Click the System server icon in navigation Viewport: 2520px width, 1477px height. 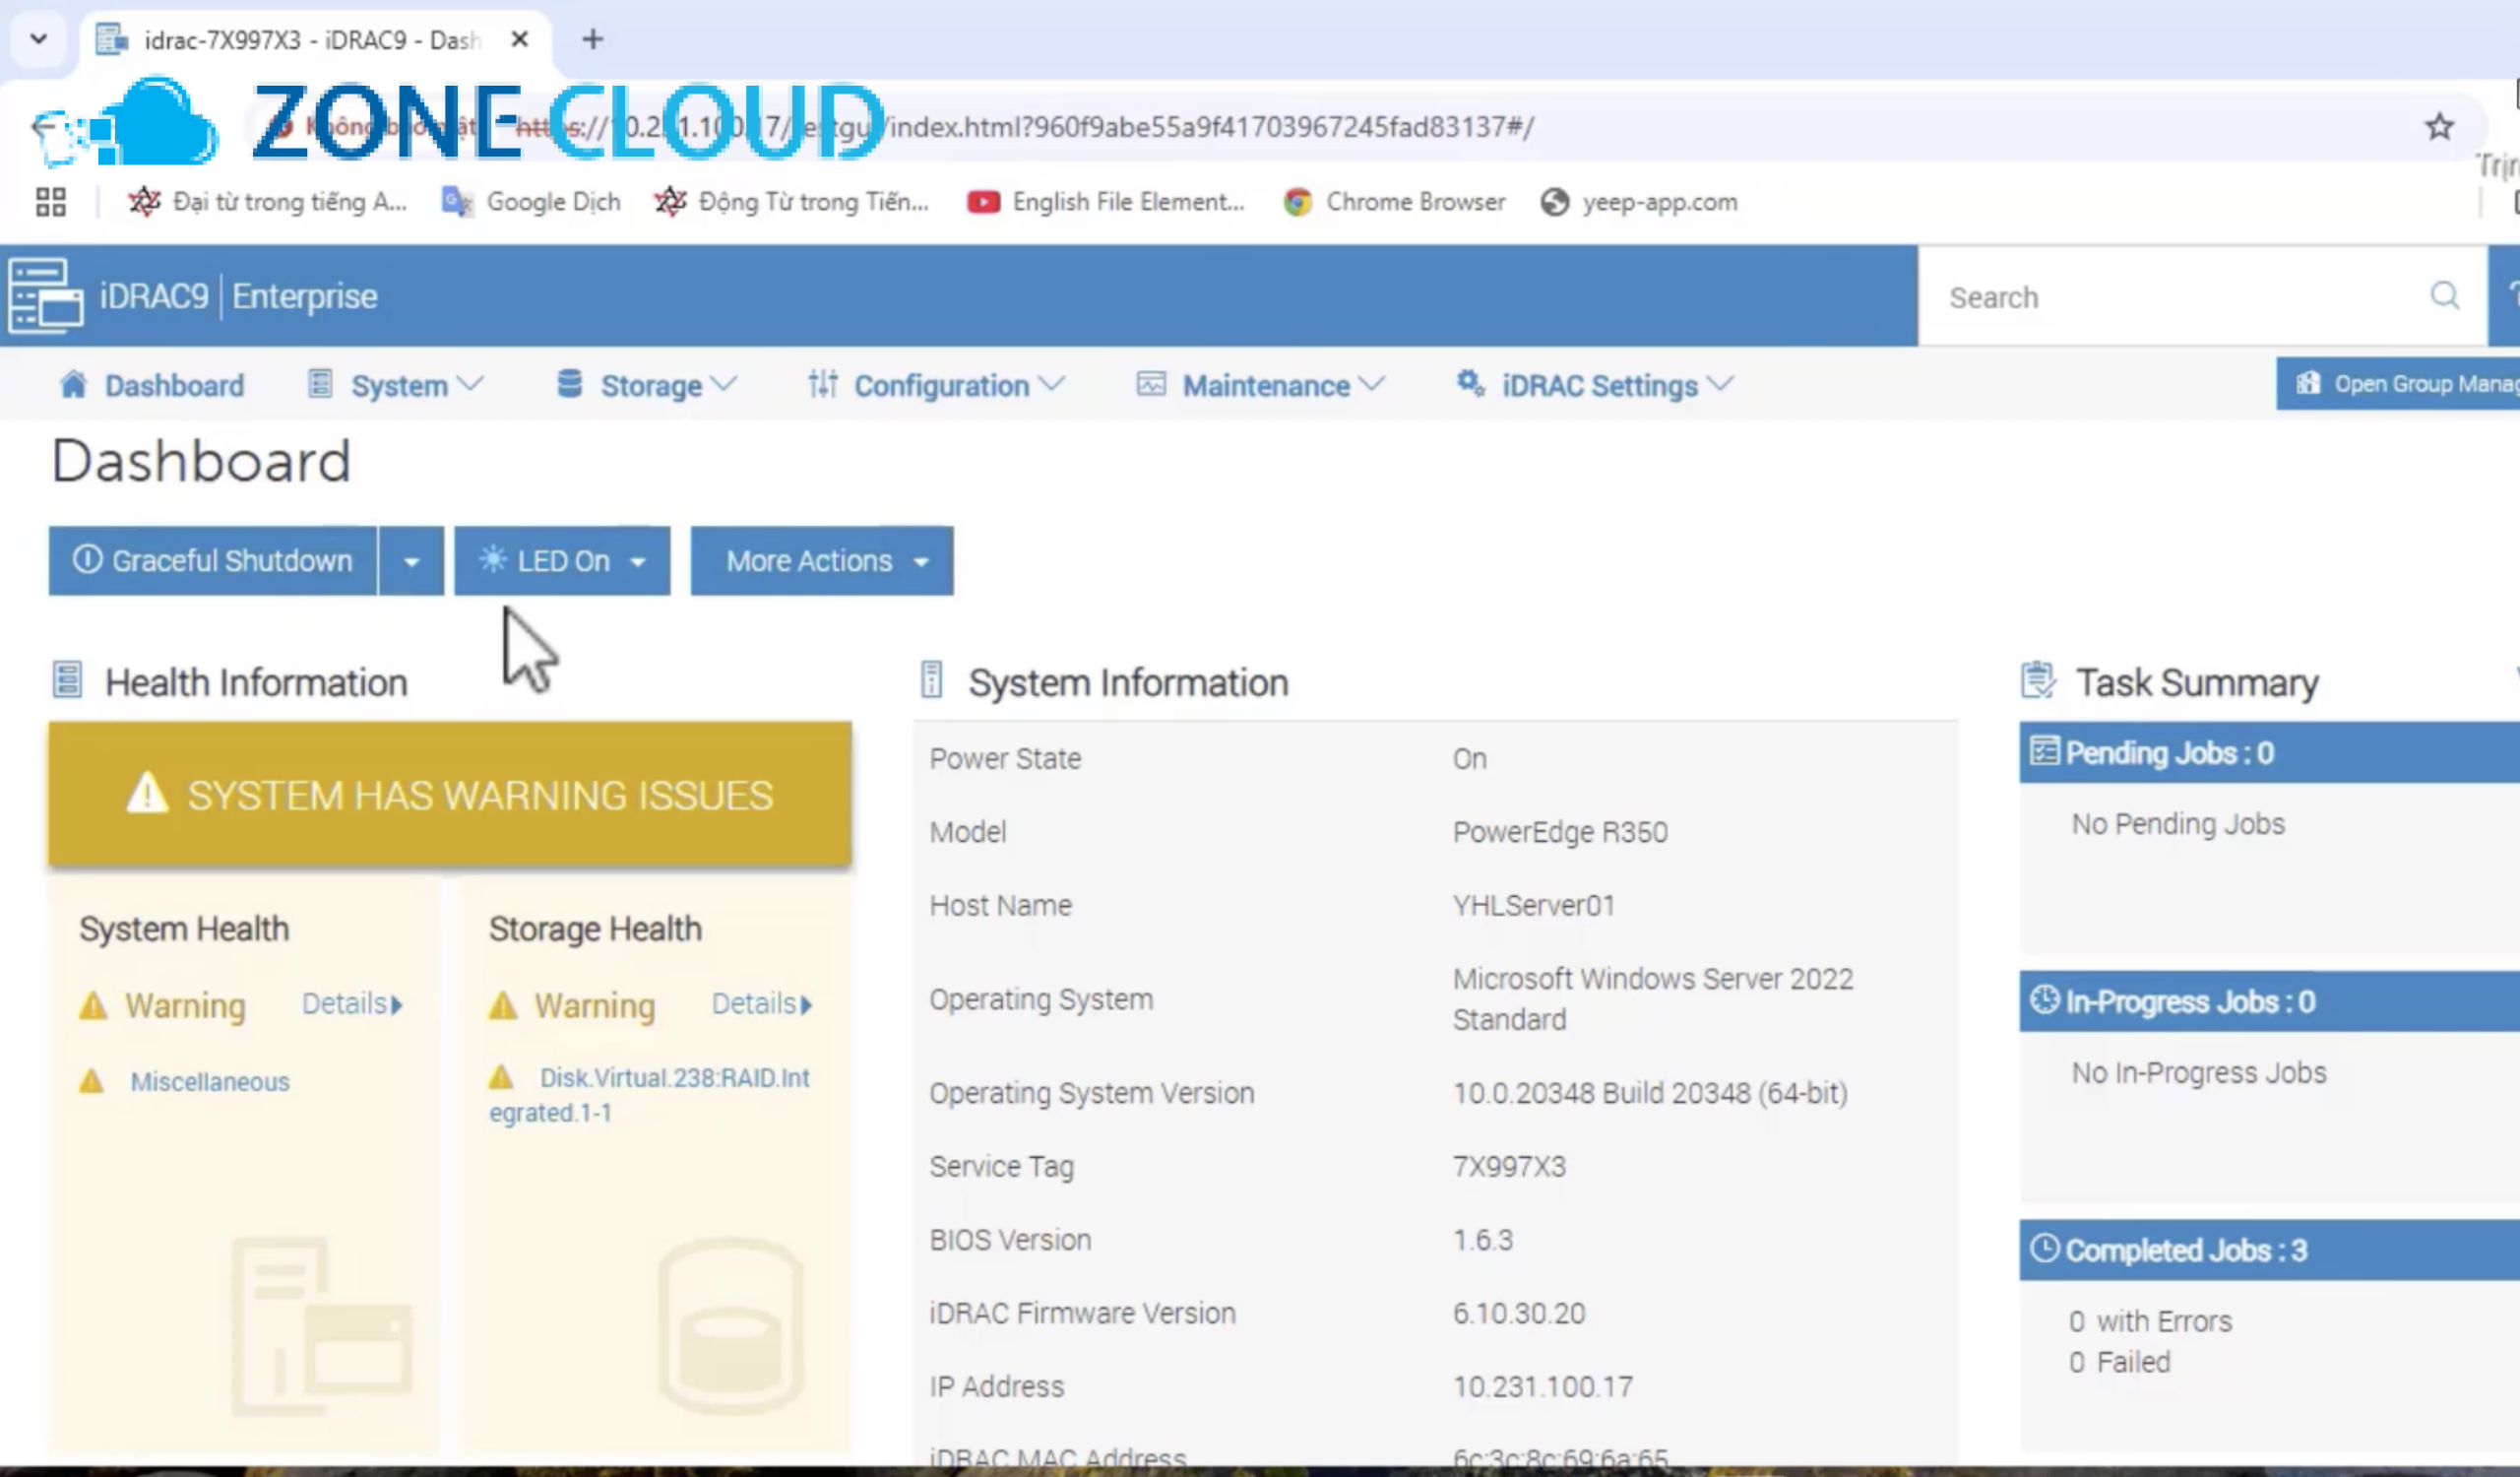coord(320,384)
